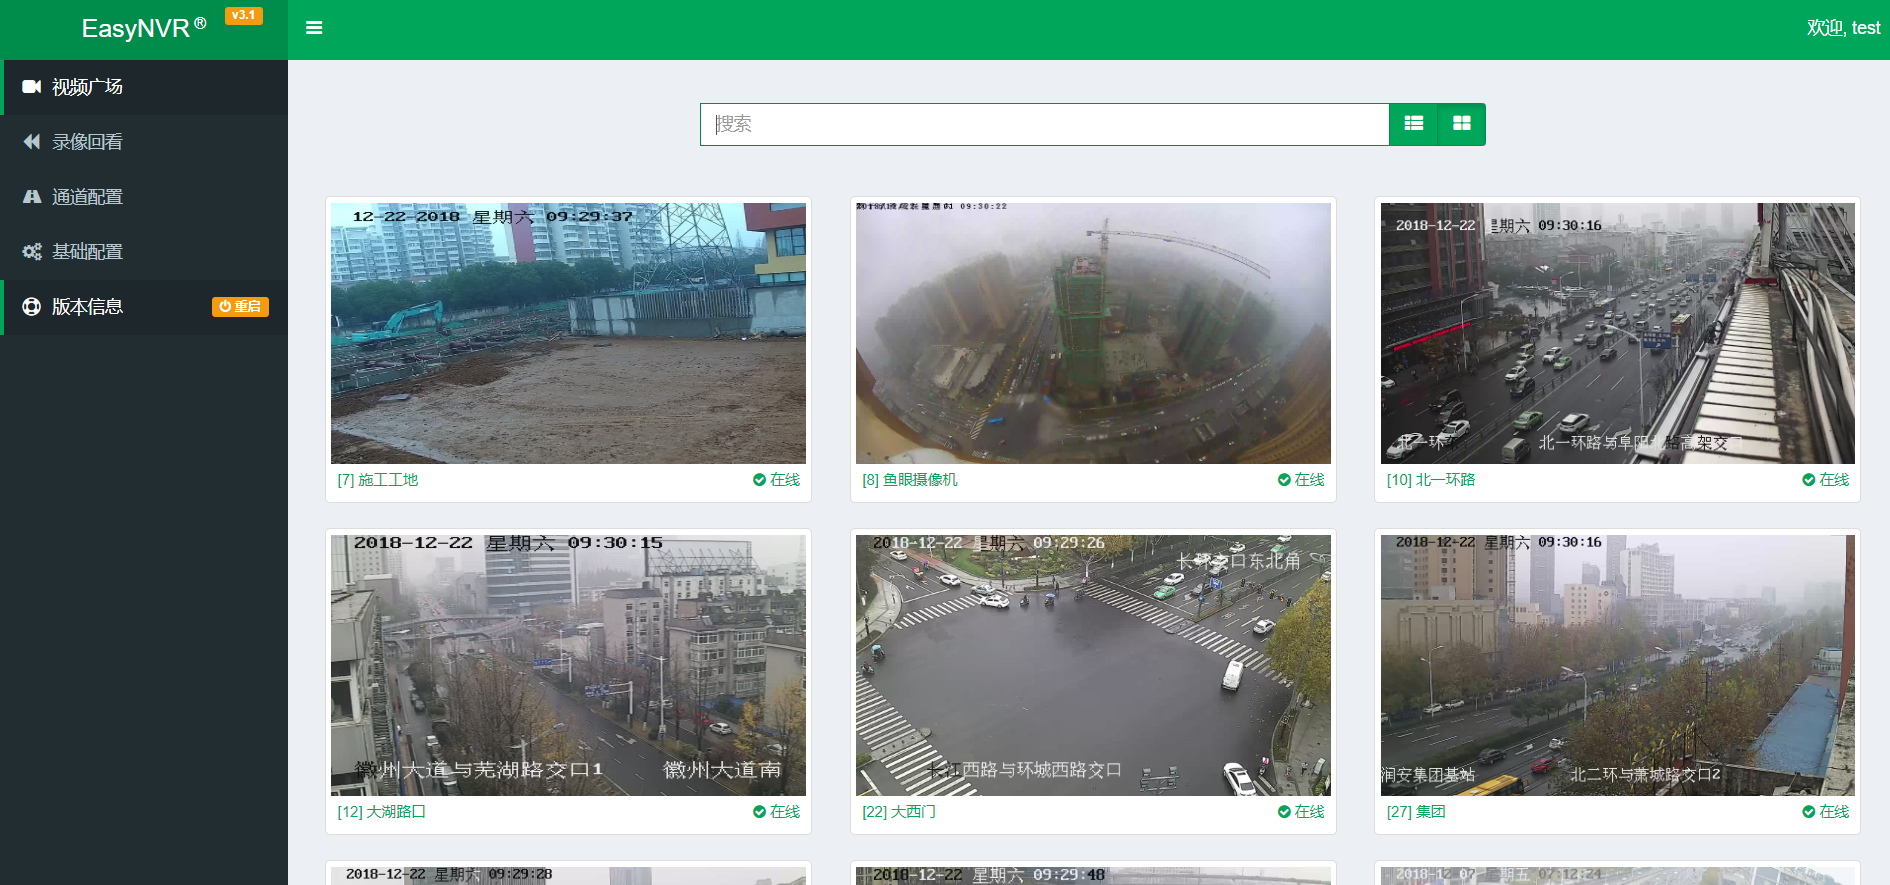The image size is (1890, 885).
Task: Click online status icon for 大湖路口
Action: pyautogui.click(x=759, y=812)
